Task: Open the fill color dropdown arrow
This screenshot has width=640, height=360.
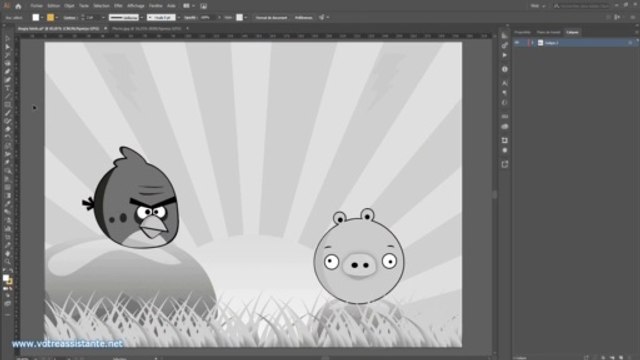Action: pyautogui.click(x=42, y=18)
